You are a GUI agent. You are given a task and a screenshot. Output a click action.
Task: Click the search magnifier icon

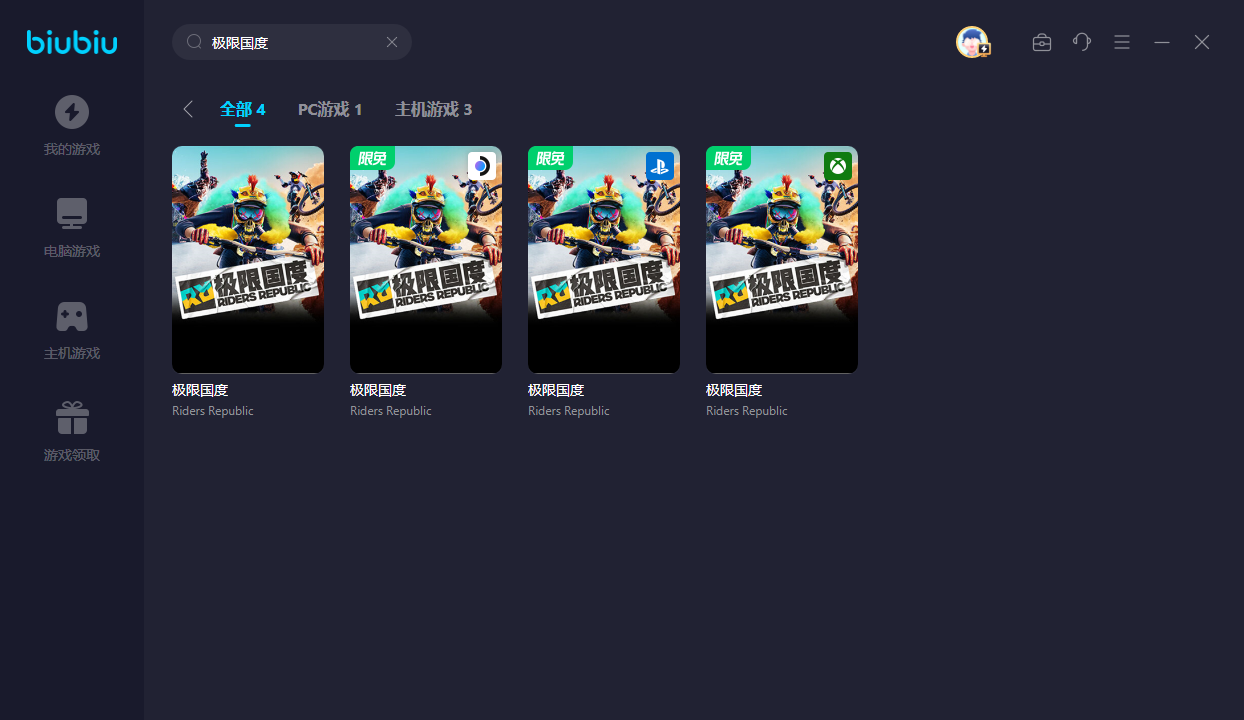click(x=194, y=42)
